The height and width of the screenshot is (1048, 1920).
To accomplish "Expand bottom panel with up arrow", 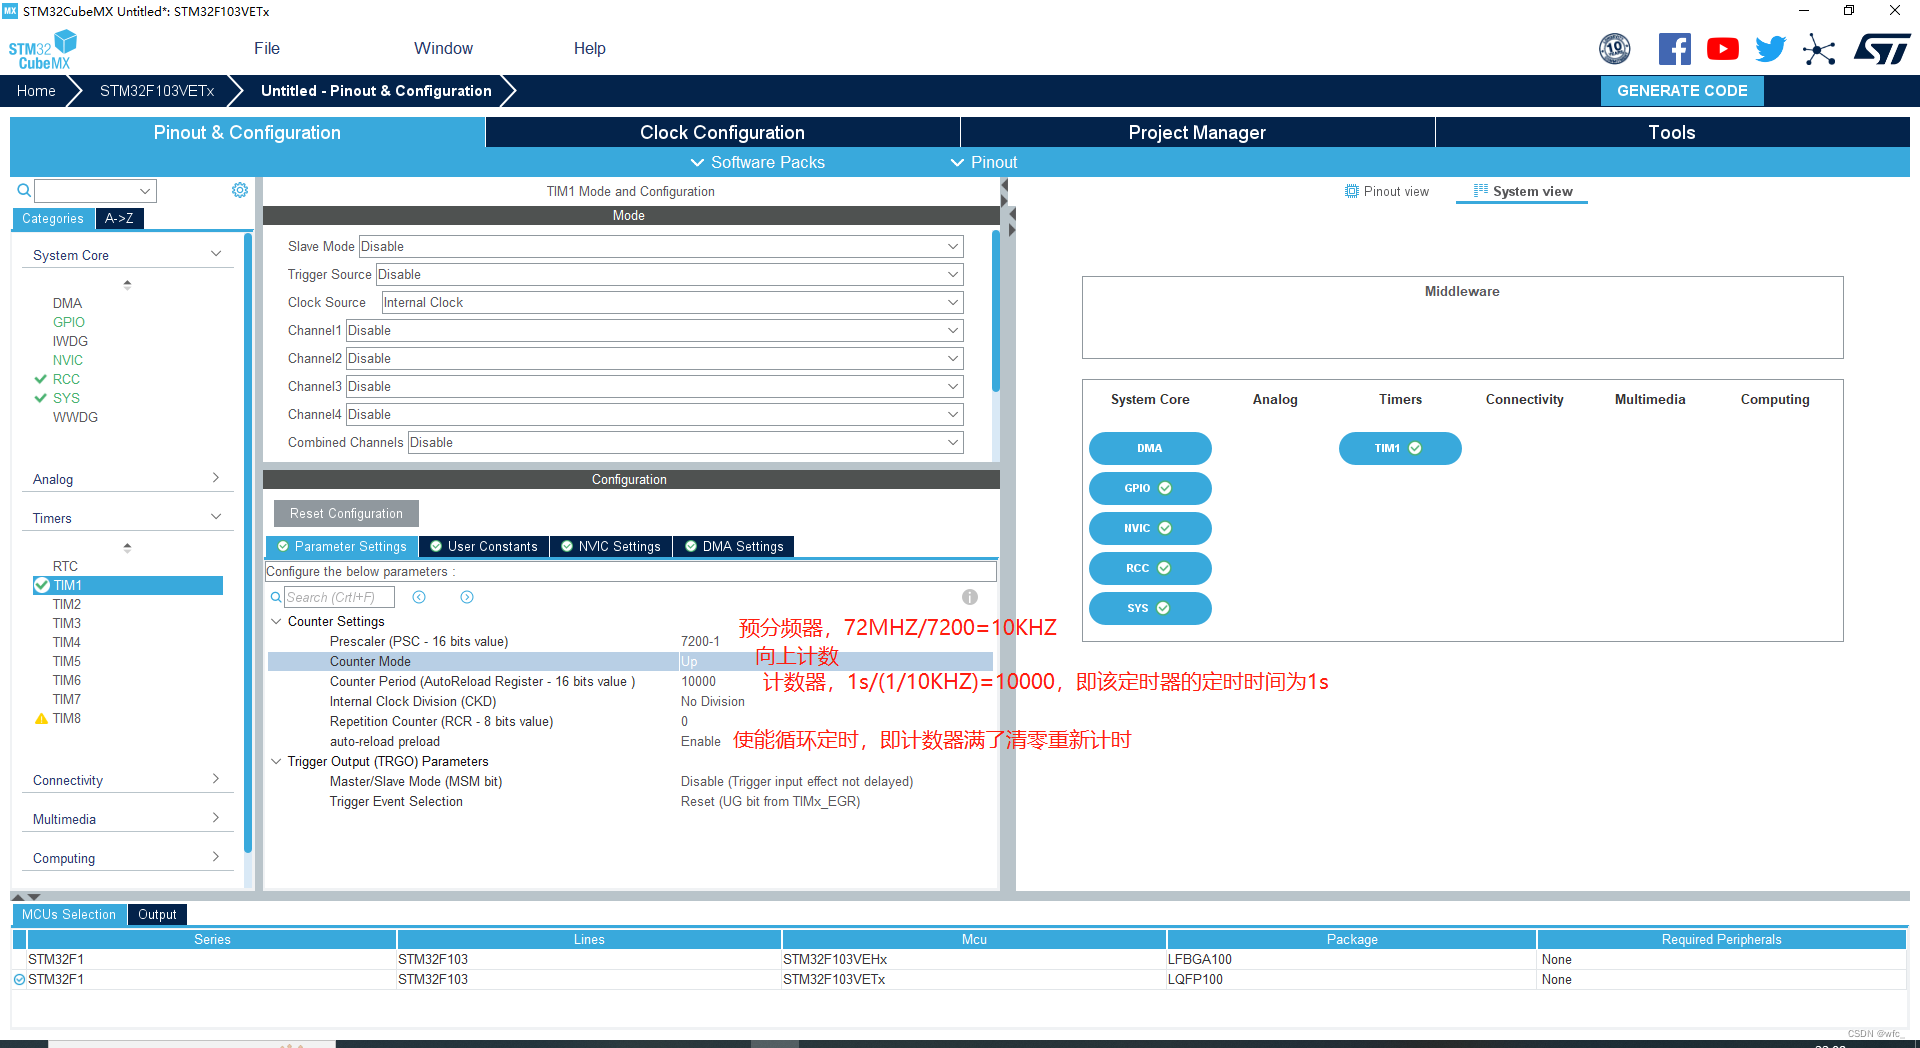I will pos(18,897).
